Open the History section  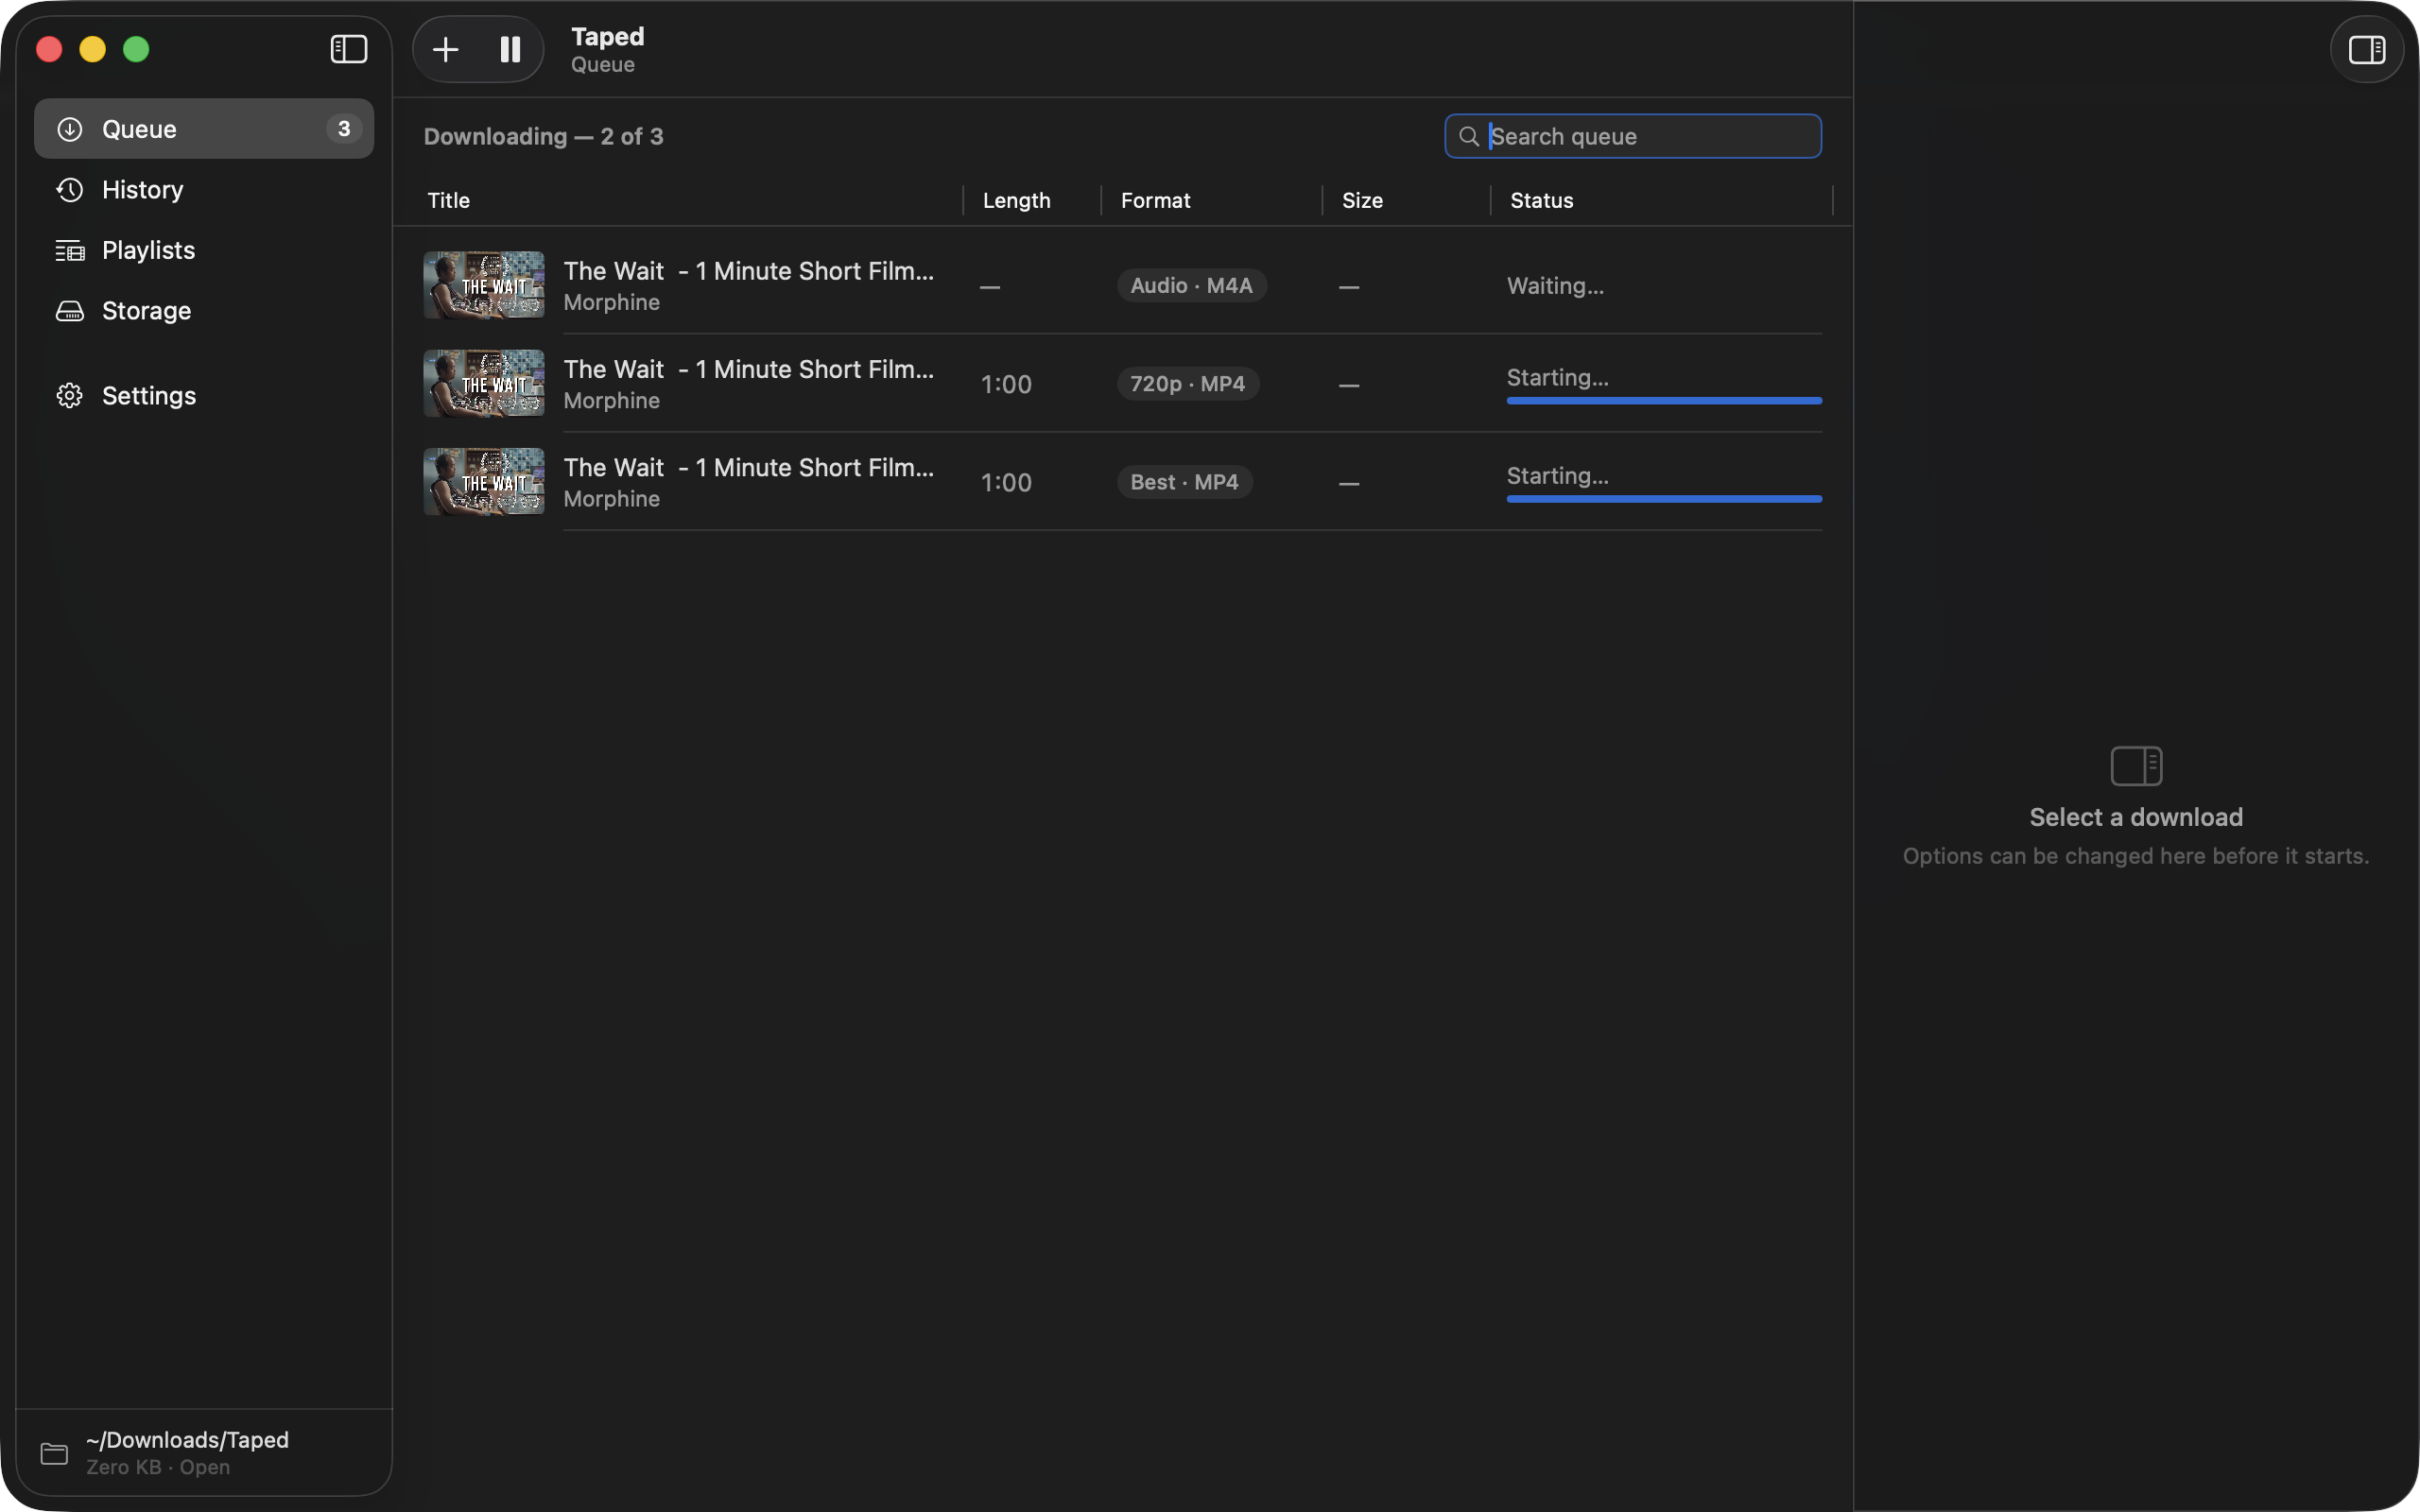click(x=204, y=190)
